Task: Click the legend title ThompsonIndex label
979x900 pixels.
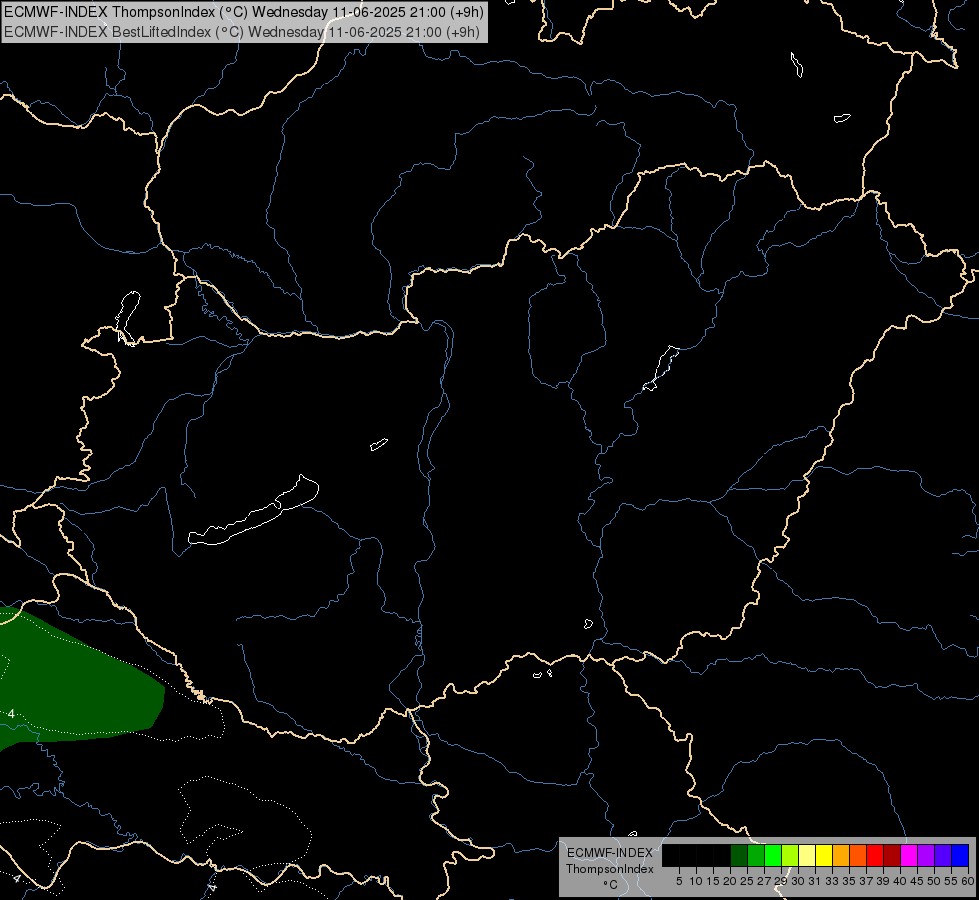Action: (609, 869)
